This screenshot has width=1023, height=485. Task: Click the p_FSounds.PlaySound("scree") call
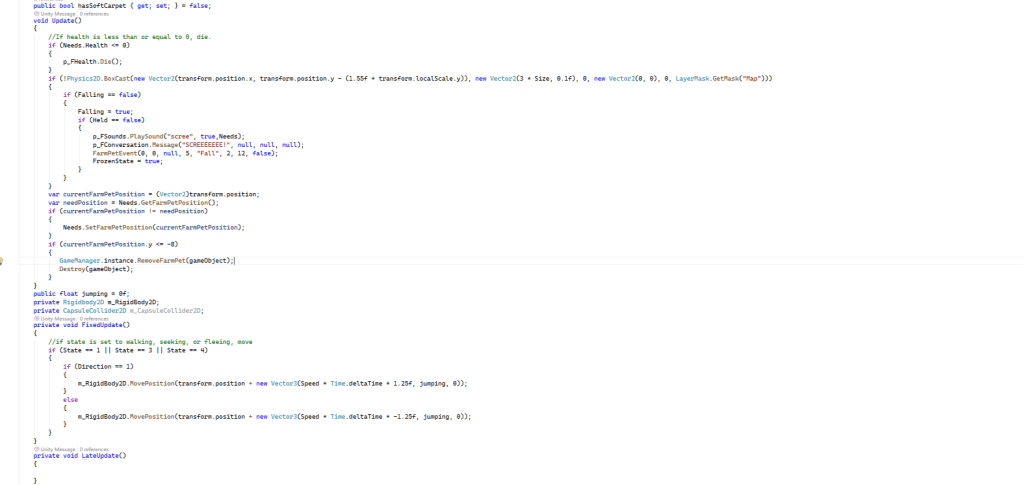click(169, 136)
